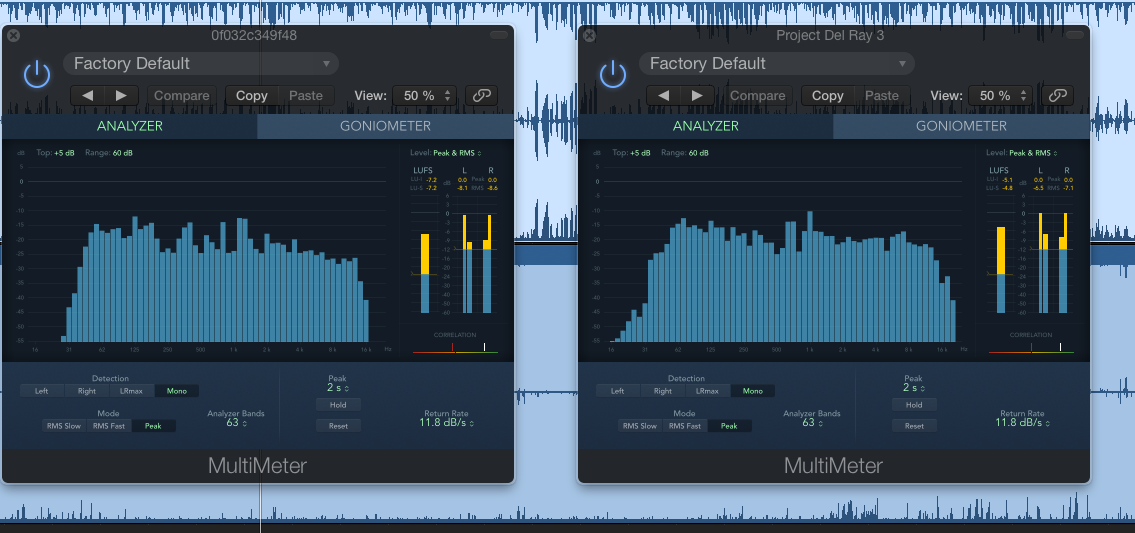The image size is (1135, 533).
Task: Set detection to Right in Project Del Ray 3 window
Action: [x=663, y=391]
